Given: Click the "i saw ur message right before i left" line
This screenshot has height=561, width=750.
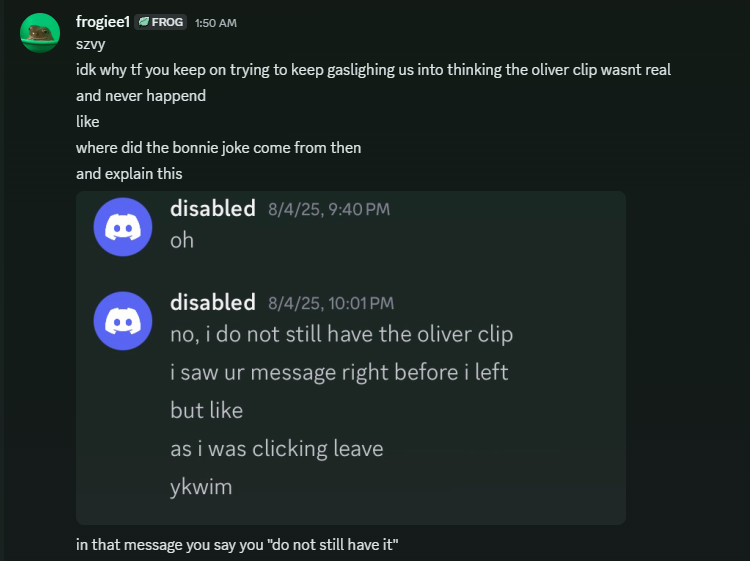Looking at the screenshot, I should (339, 372).
